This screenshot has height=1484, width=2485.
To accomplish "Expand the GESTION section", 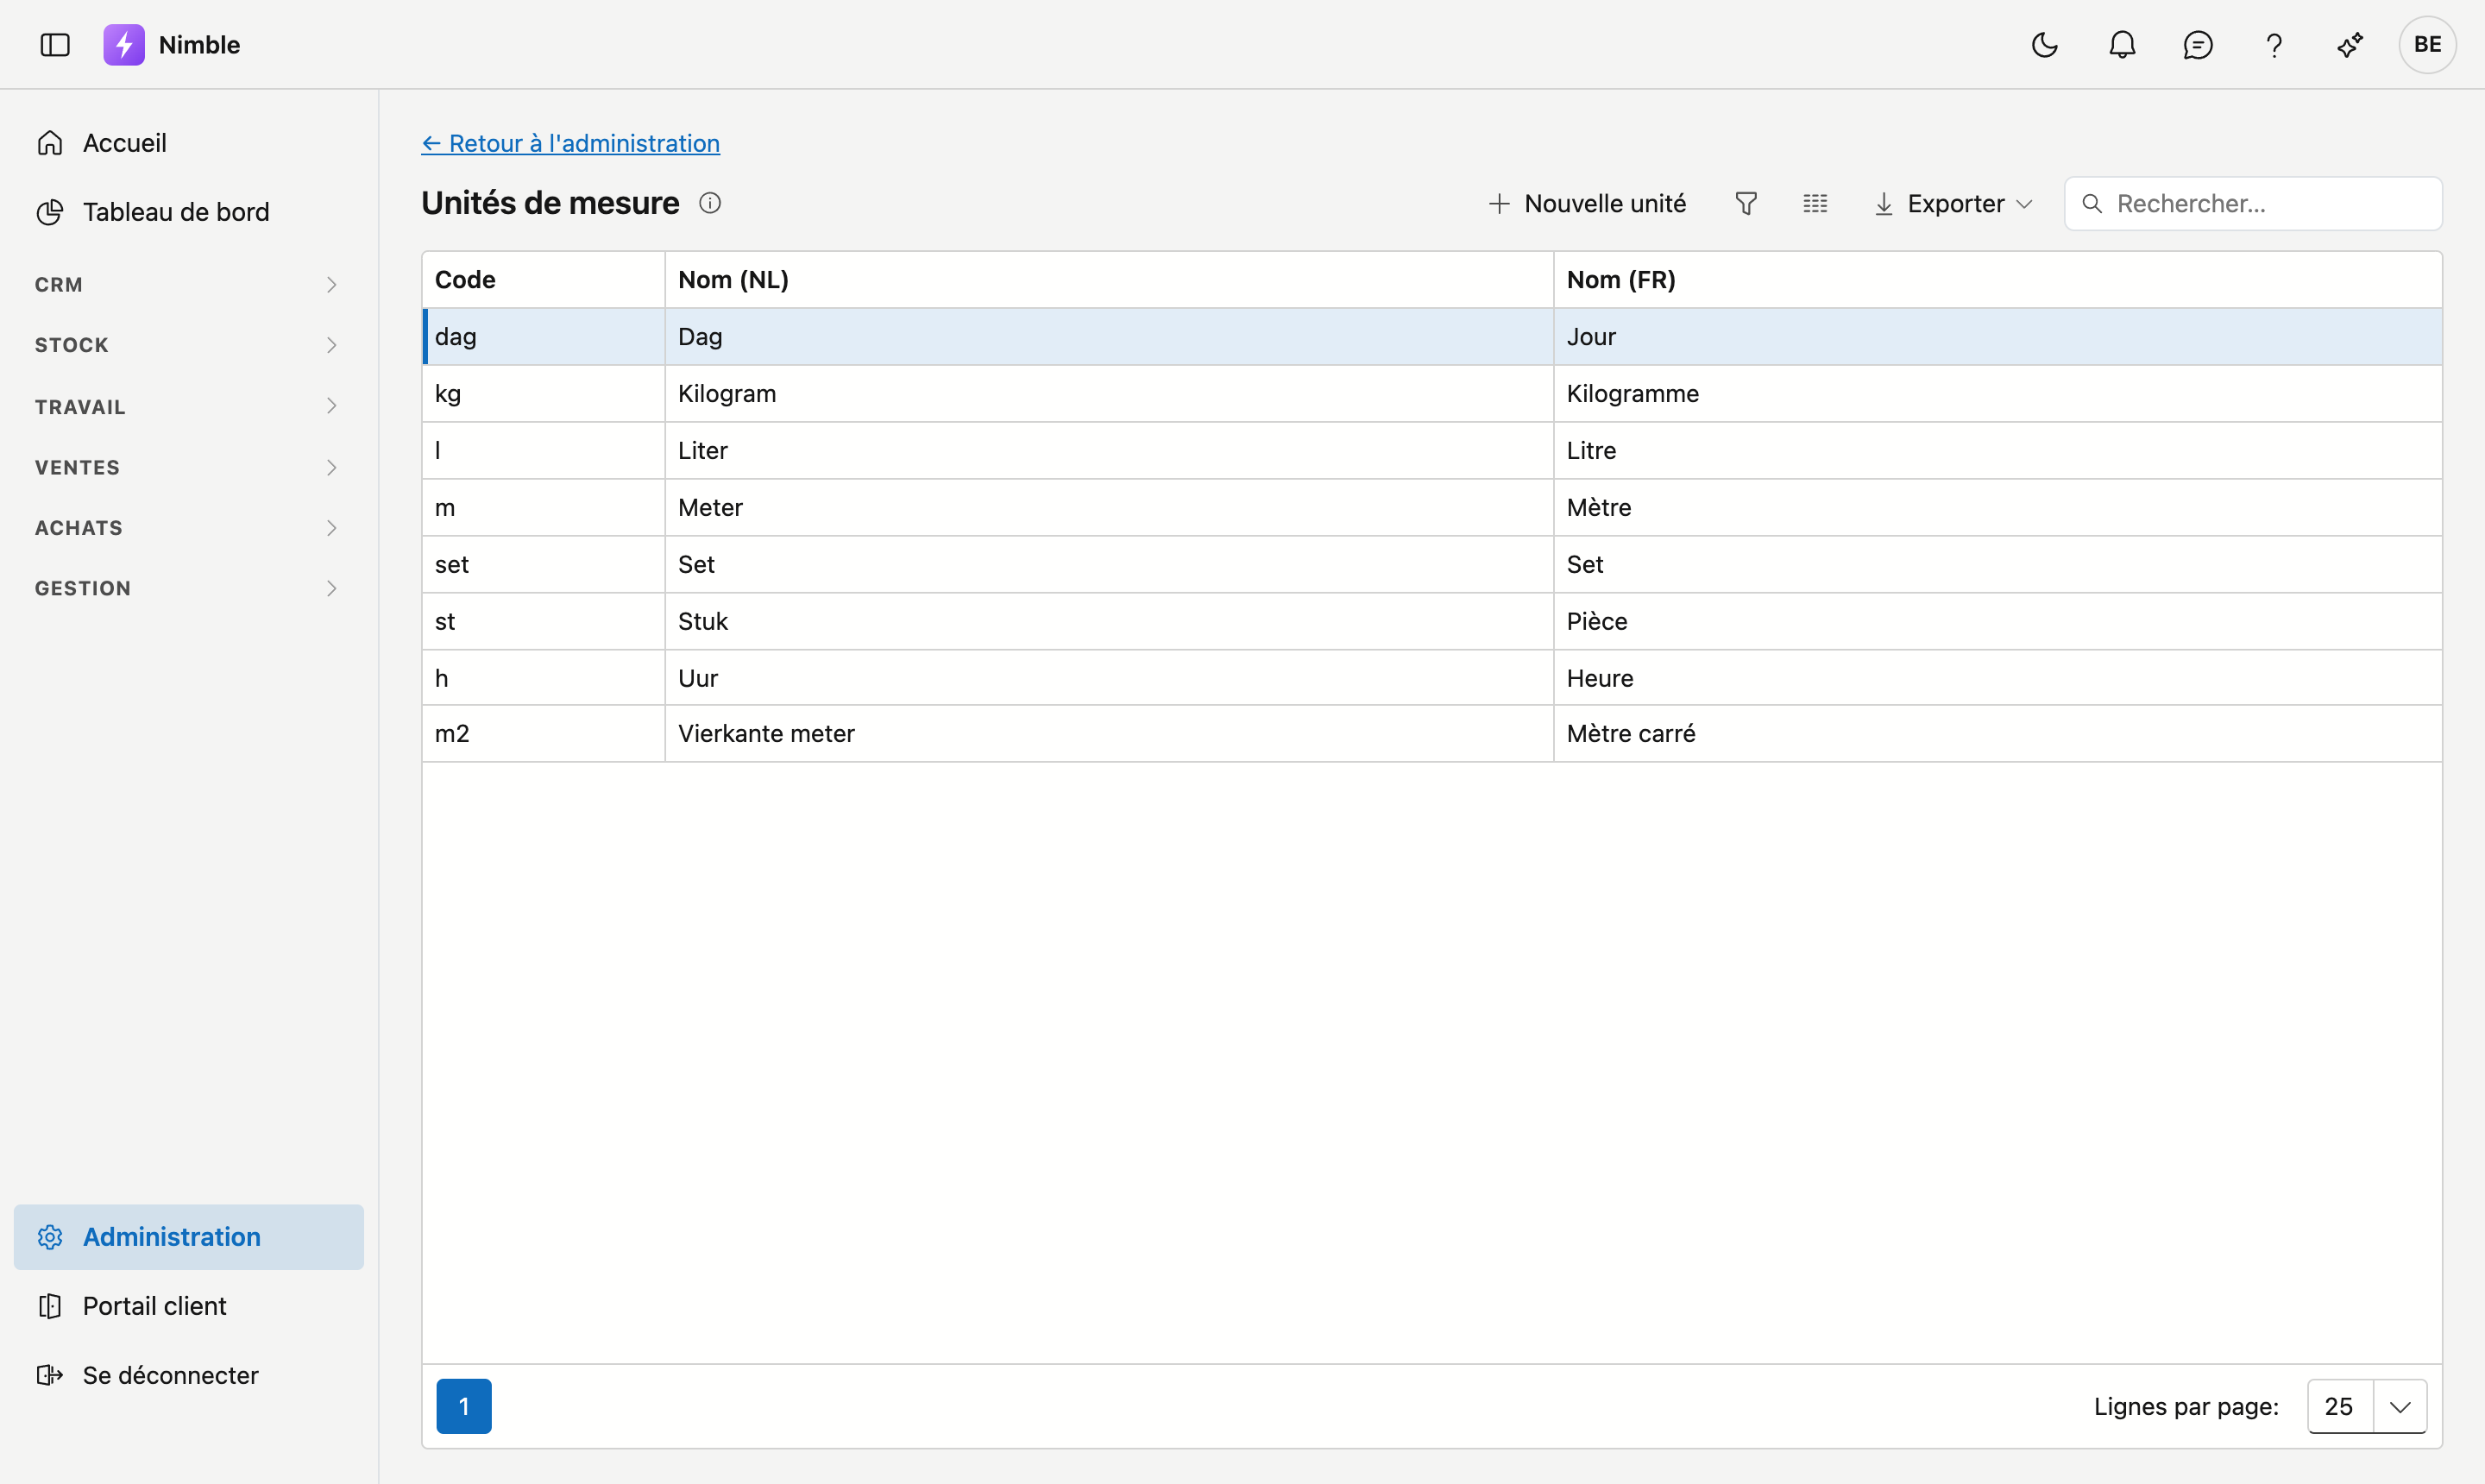I will coord(188,588).
